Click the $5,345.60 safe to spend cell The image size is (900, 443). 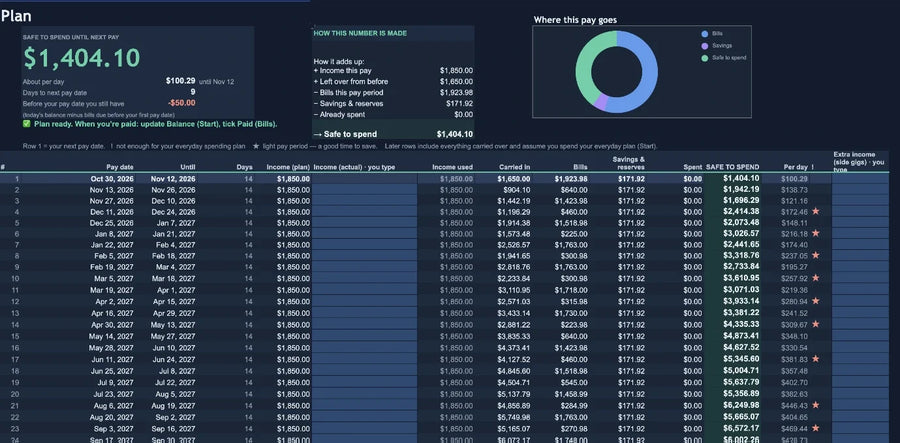[x=741, y=359]
